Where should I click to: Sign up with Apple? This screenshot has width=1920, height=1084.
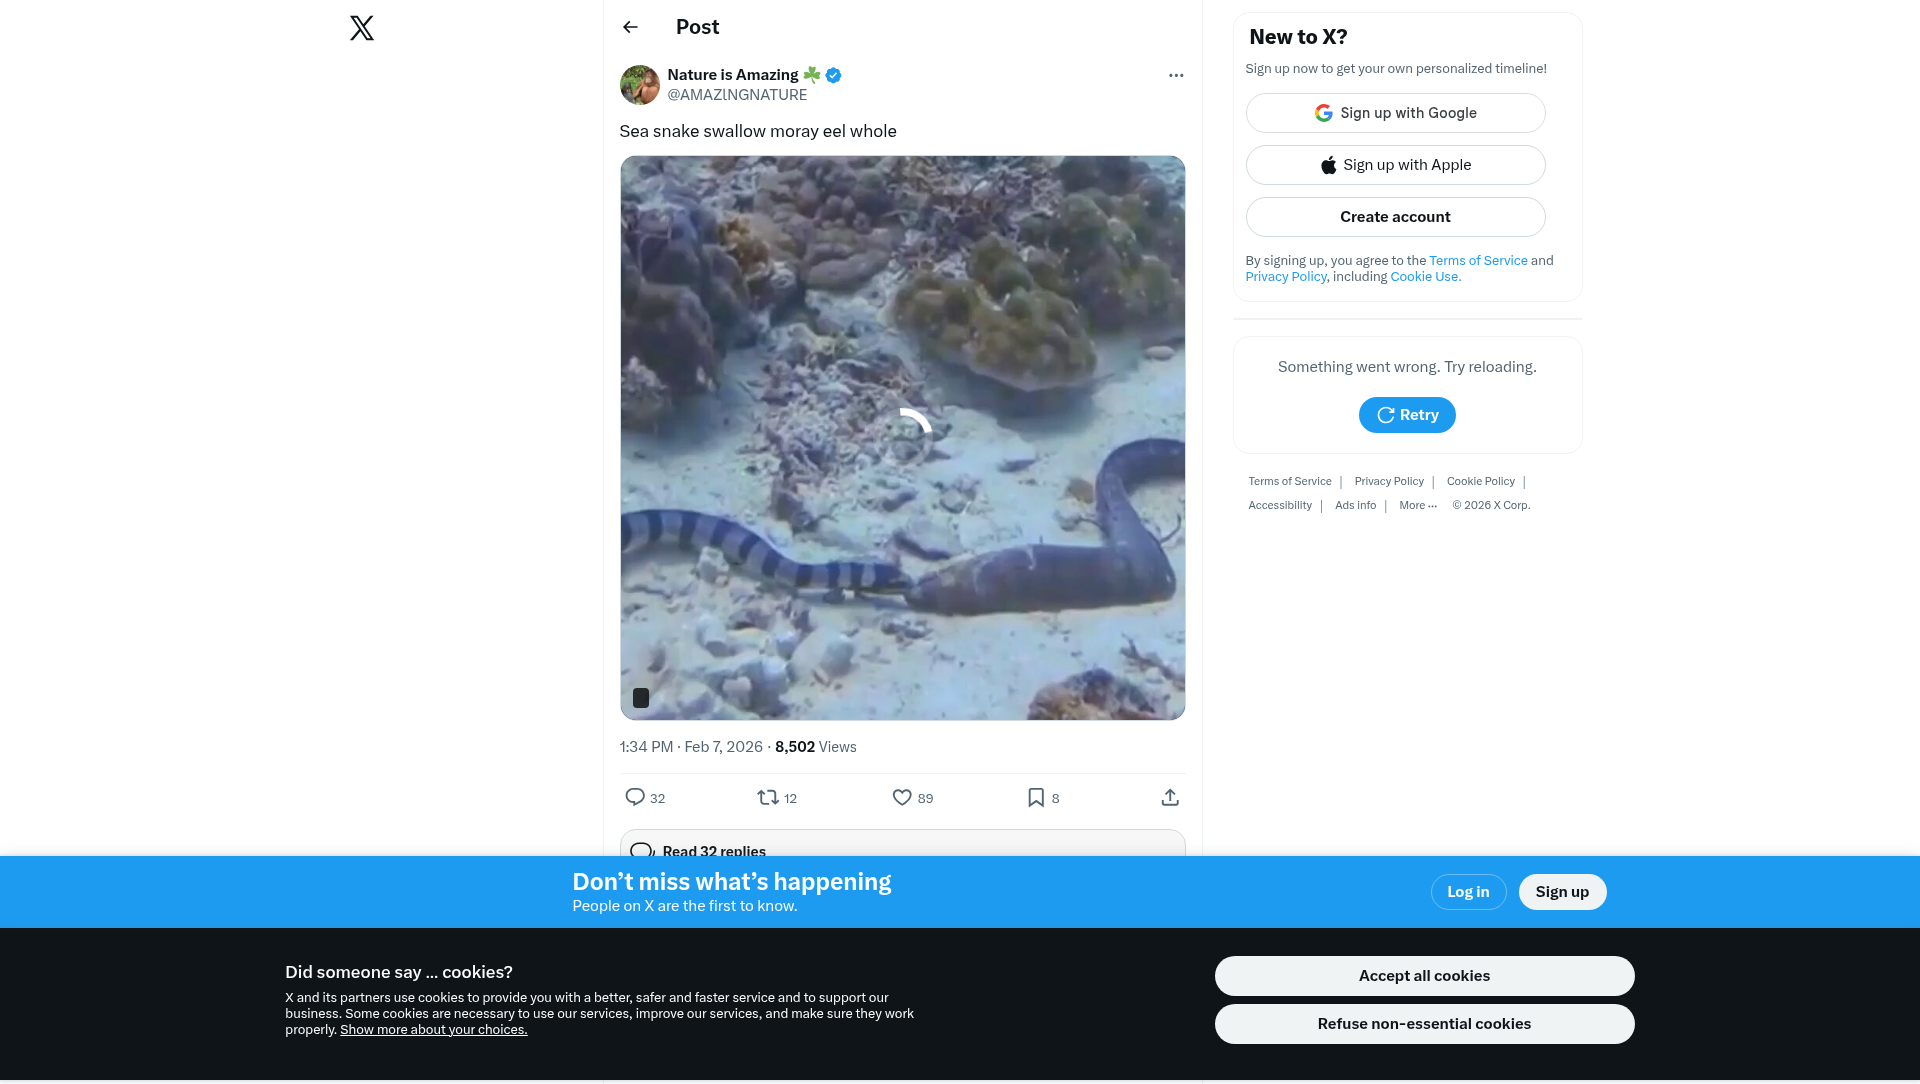(x=1395, y=165)
